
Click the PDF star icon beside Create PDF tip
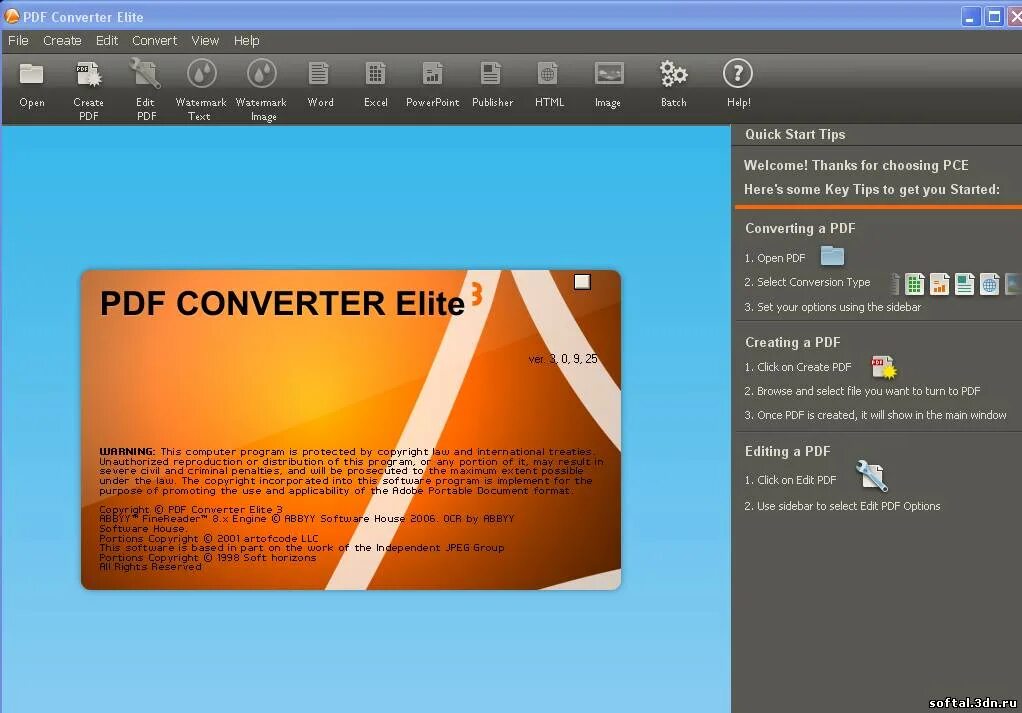pyautogui.click(x=884, y=368)
